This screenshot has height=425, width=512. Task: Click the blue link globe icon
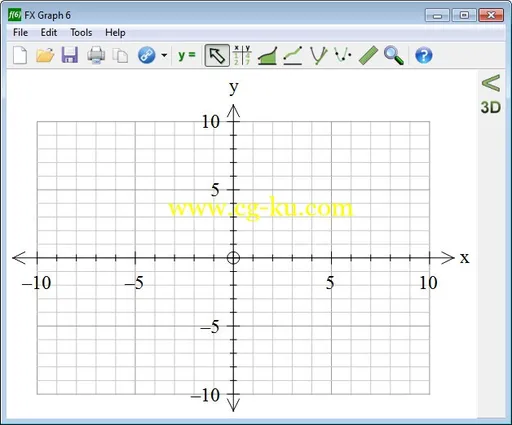(x=147, y=55)
